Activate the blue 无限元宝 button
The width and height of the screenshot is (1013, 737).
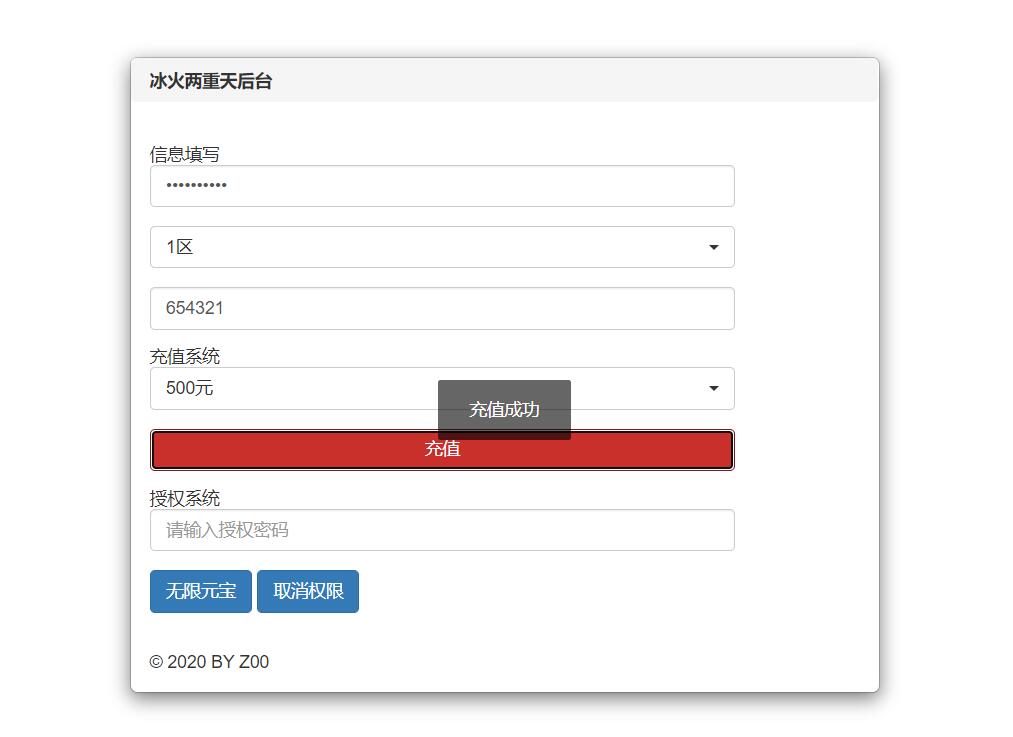[200, 591]
